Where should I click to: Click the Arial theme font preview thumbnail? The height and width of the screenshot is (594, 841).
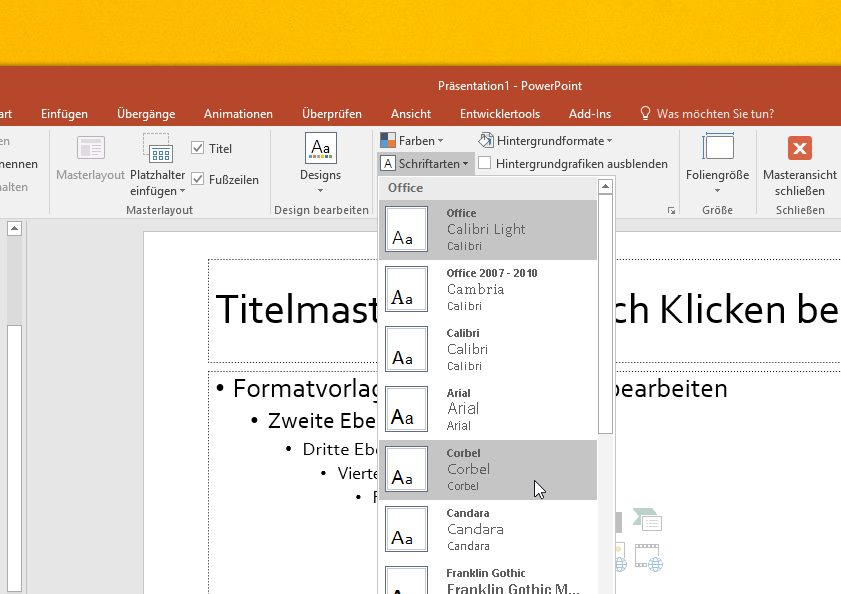[x=407, y=409]
